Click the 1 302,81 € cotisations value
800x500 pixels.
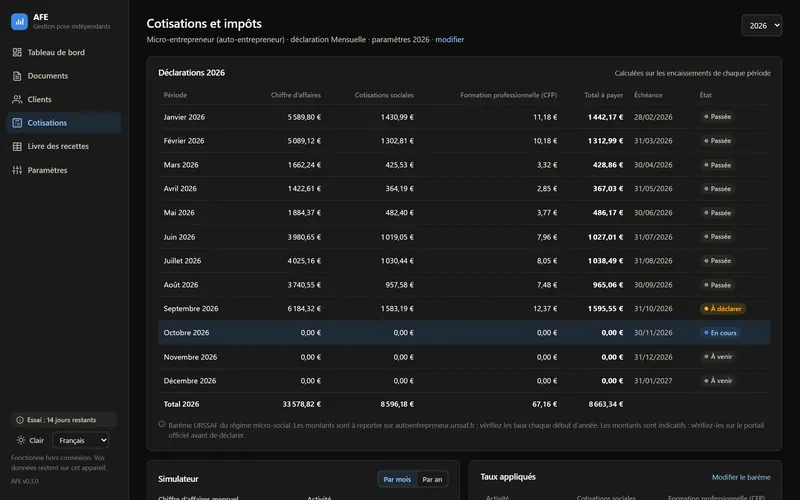(397, 141)
